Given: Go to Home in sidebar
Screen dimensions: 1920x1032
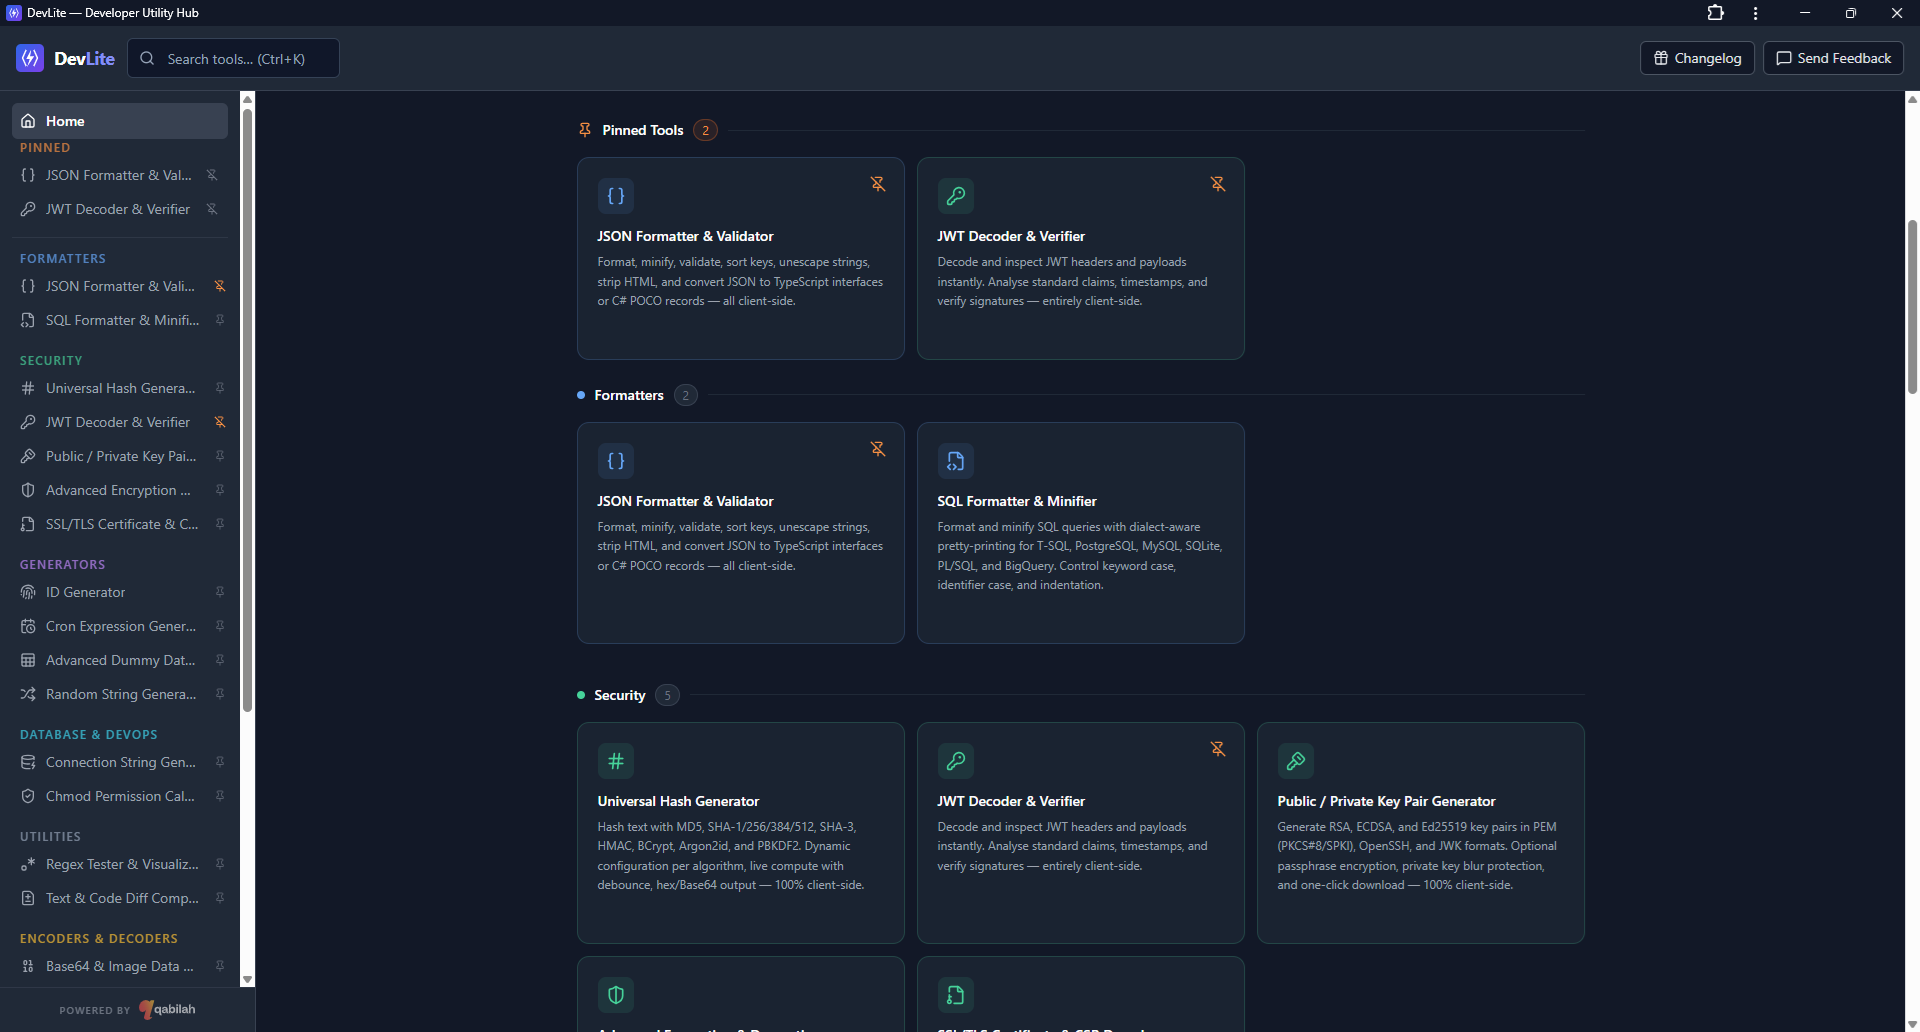Looking at the screenshot, I should pos(120,121).
